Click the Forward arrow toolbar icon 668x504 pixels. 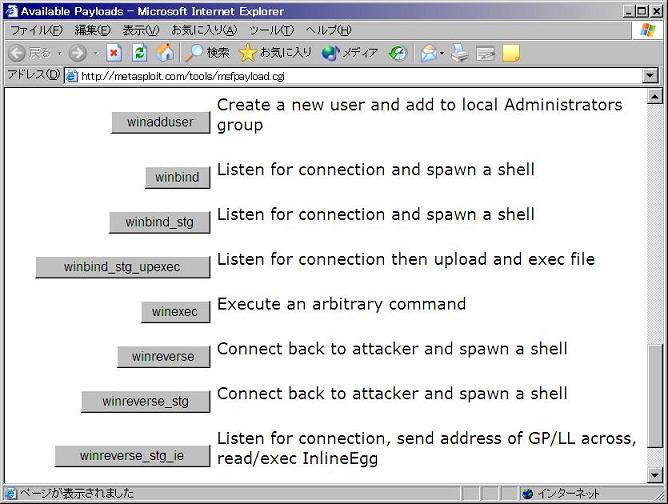[78, 53]
